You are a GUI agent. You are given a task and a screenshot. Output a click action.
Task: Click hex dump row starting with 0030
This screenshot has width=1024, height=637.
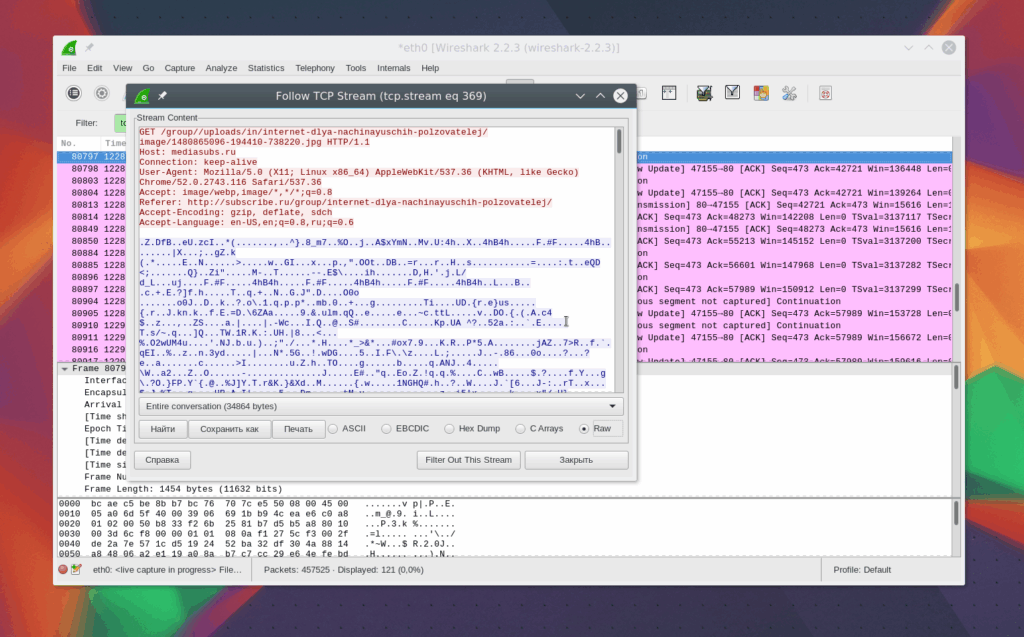click(x=257, y=534)
